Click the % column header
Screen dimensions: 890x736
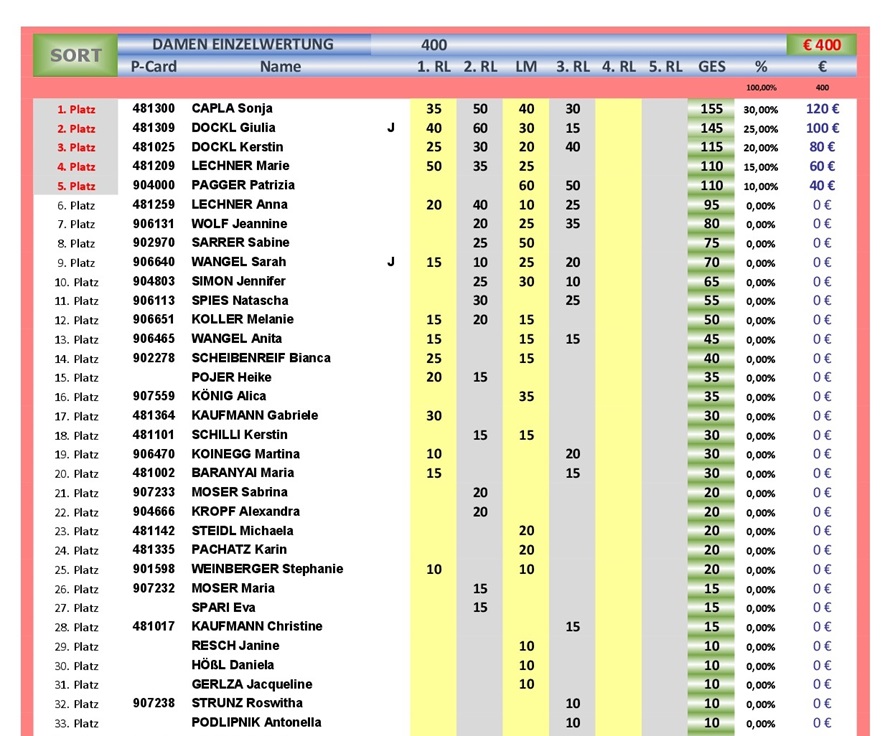click(x=761, y=66)
